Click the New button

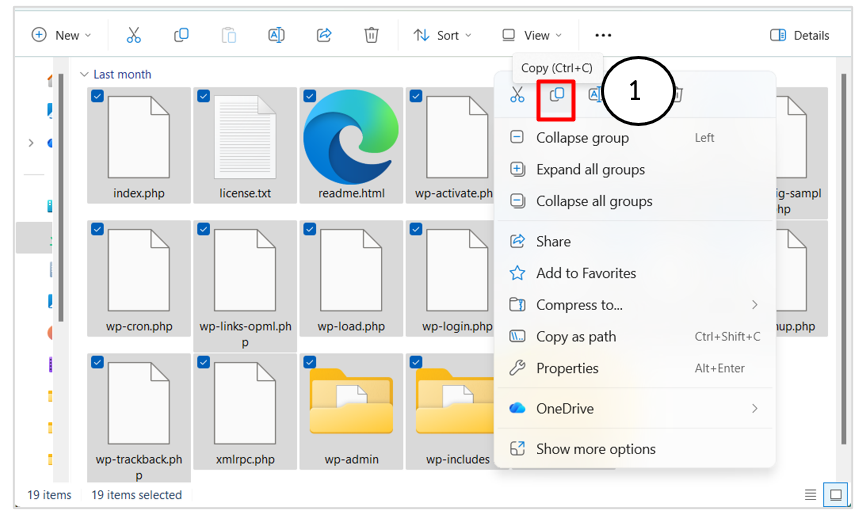click(61, 35)
